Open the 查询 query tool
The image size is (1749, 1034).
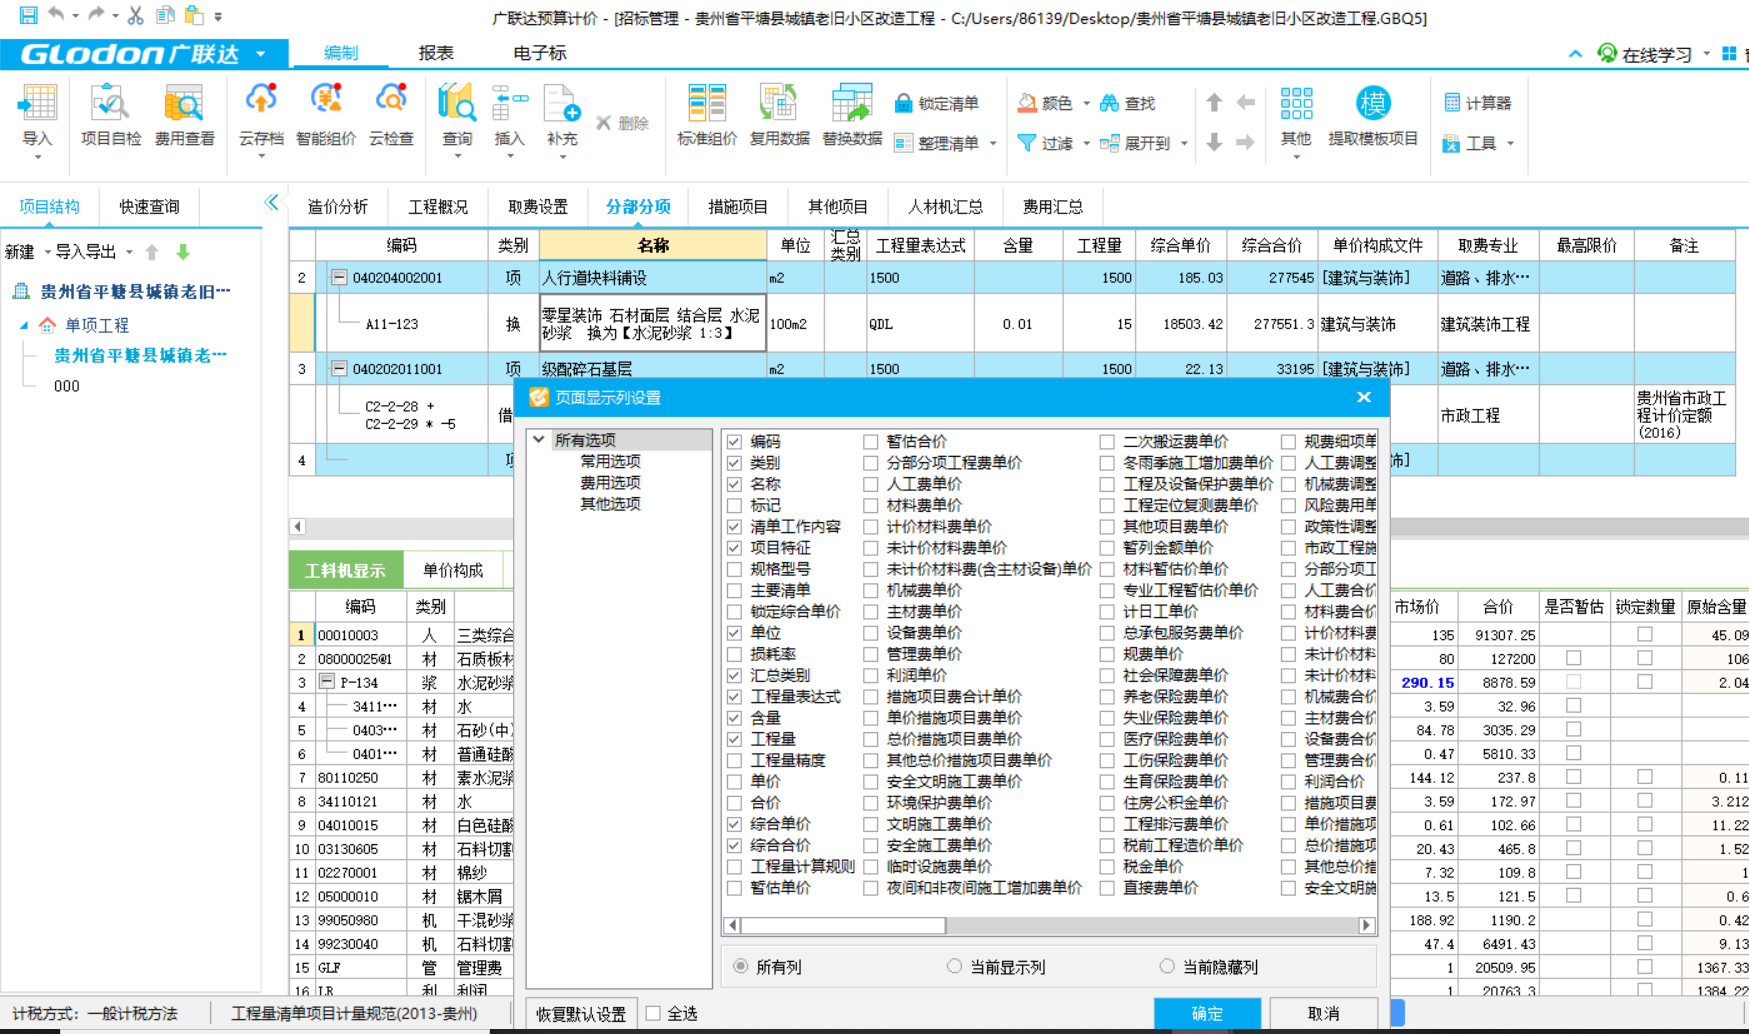coord(457,117)
